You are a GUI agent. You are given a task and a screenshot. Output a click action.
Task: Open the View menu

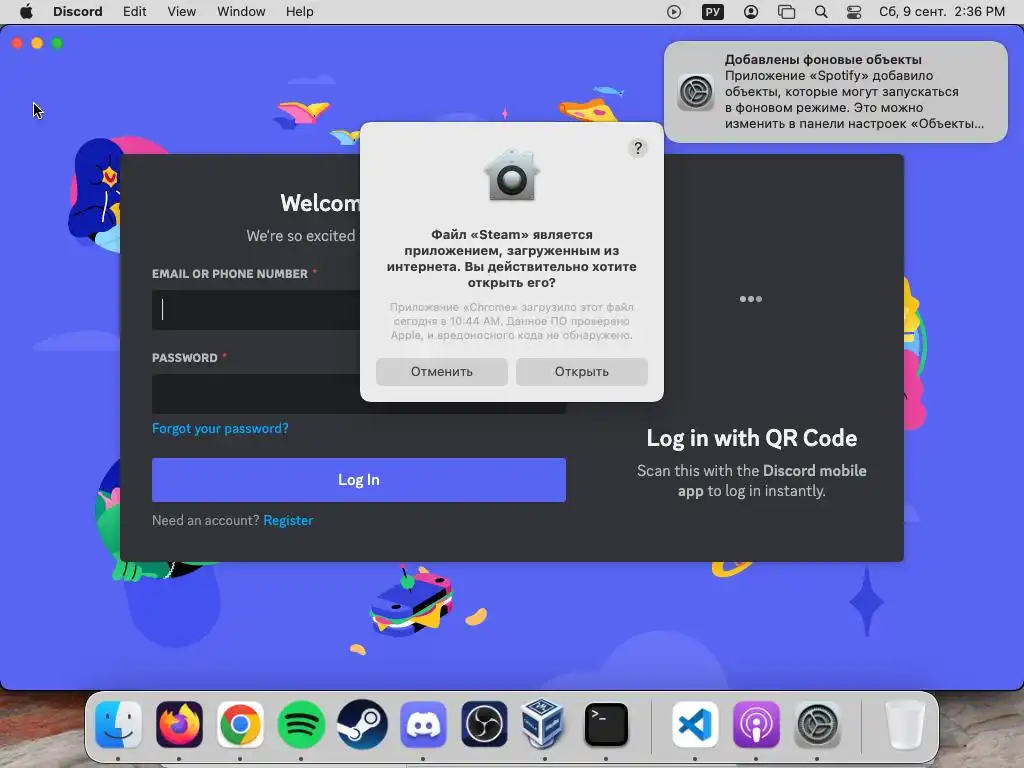[182, 12]
